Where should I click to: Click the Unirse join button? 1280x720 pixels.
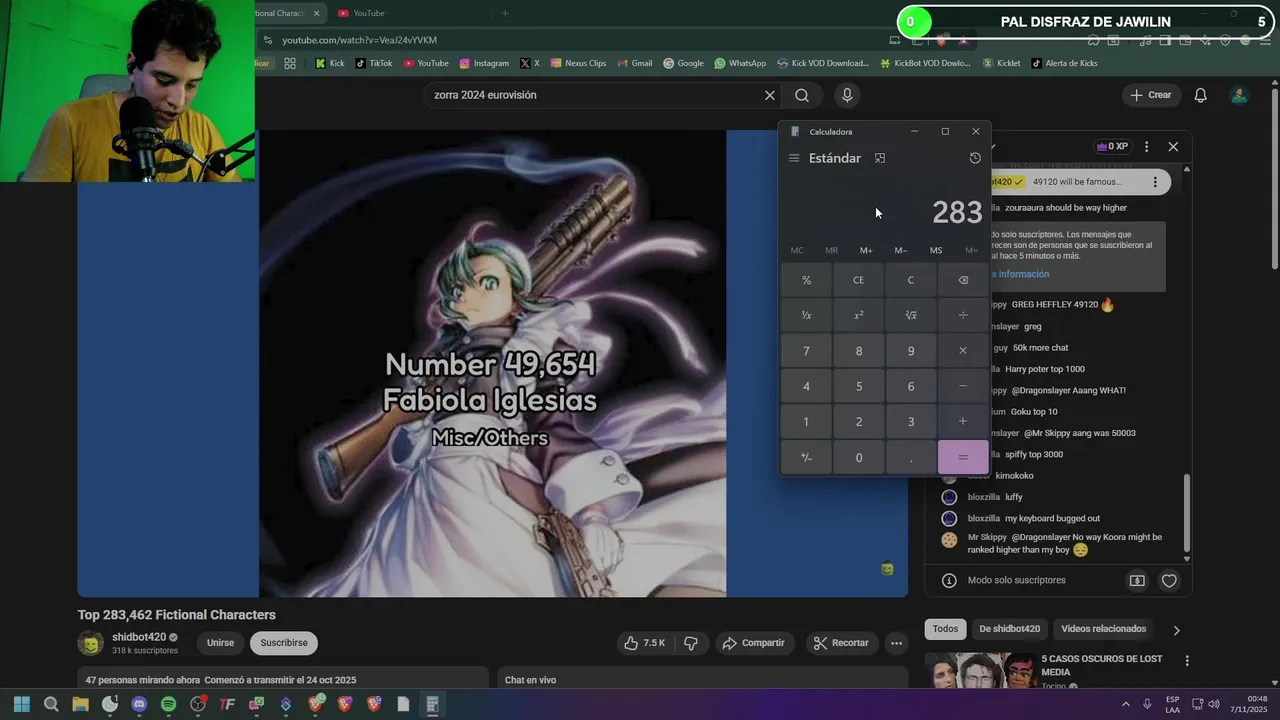tap(220, 643)
